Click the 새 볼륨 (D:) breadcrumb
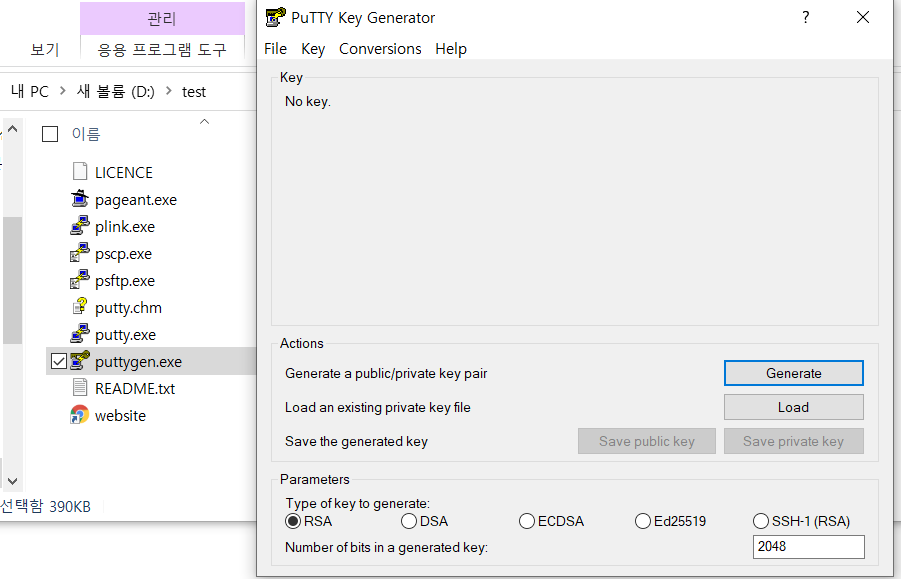 point(115,91)
